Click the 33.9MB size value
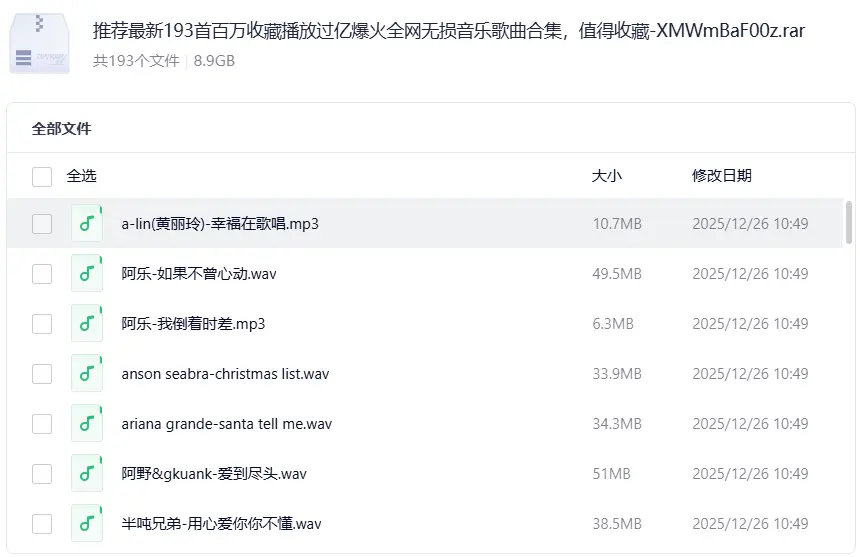The height and width of the screenshot is (557, 860). (x=617, y=374)
